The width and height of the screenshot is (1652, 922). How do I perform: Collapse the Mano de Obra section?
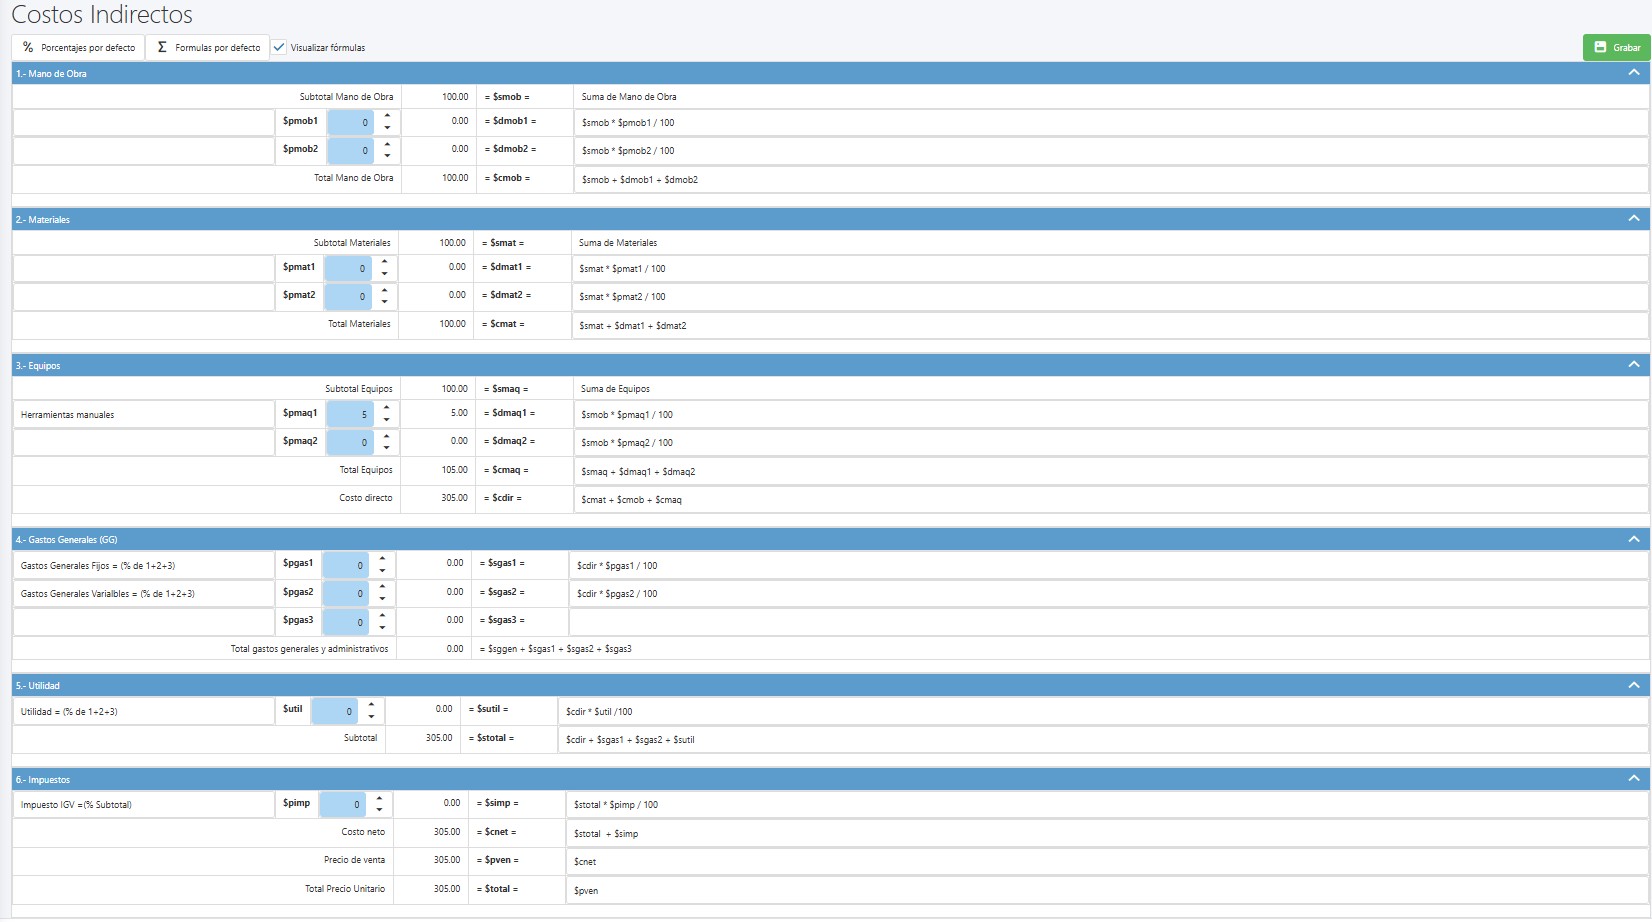tap(1633, 73)
